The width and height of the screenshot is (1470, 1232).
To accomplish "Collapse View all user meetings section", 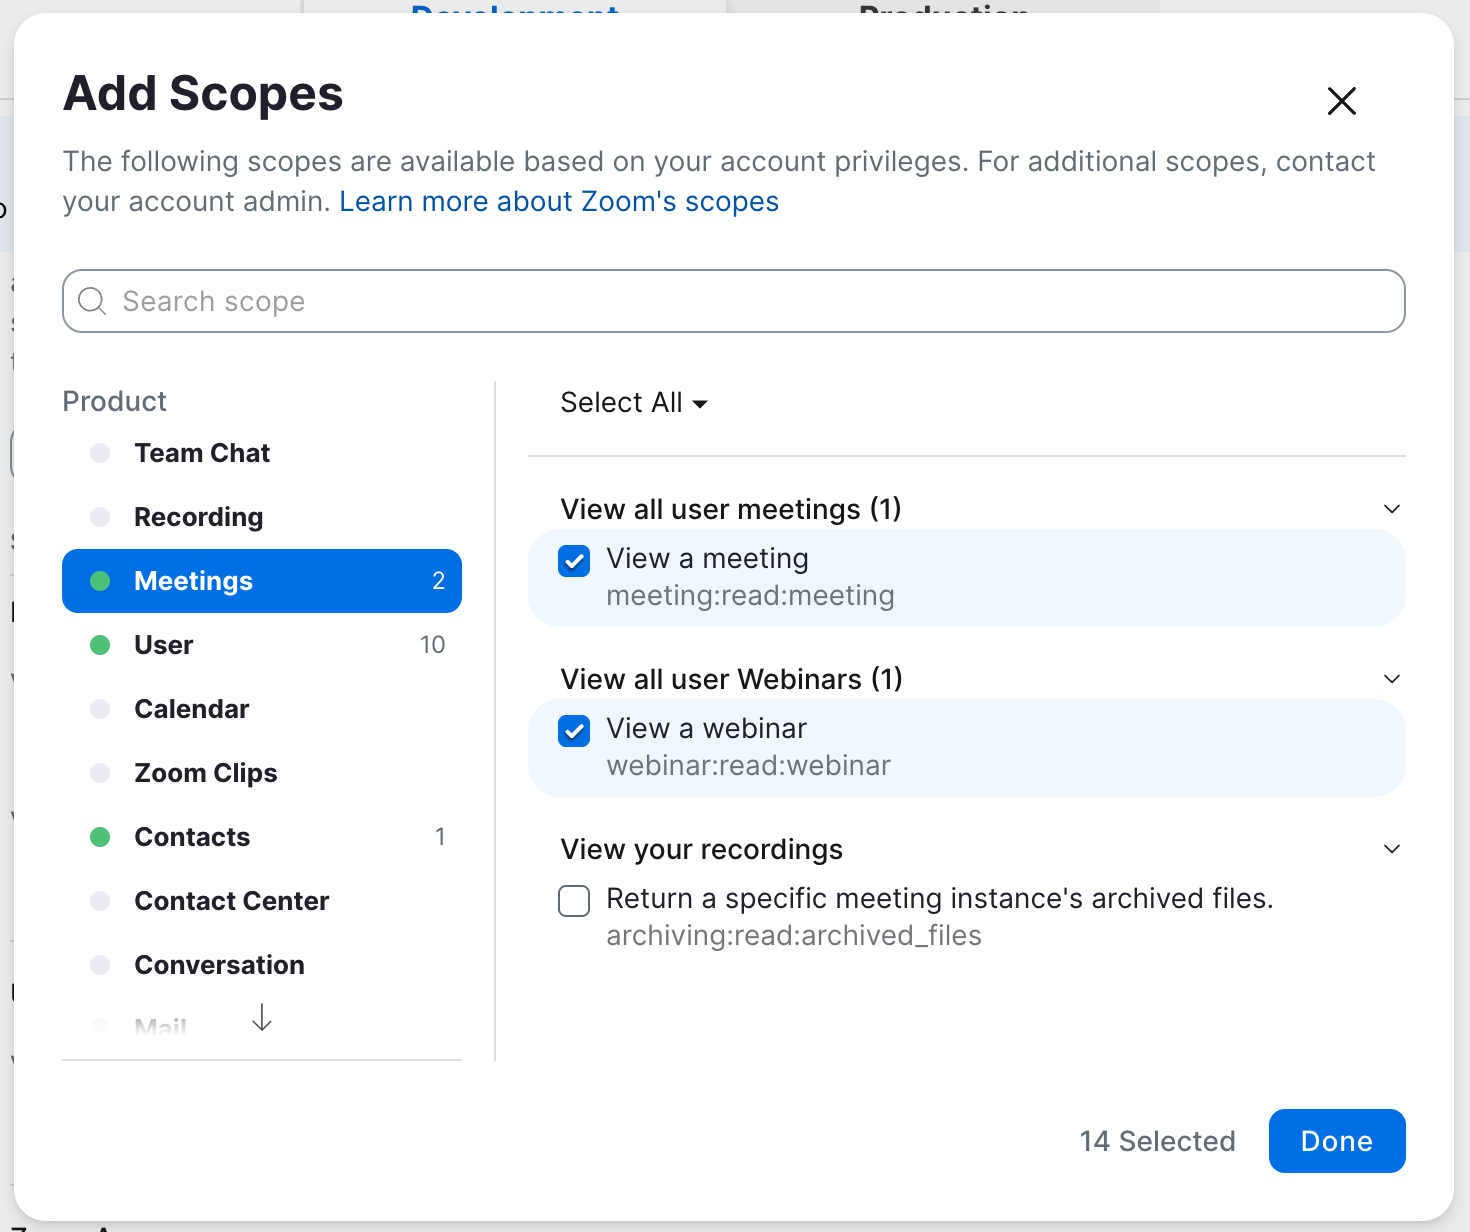I will [1391, 509].
